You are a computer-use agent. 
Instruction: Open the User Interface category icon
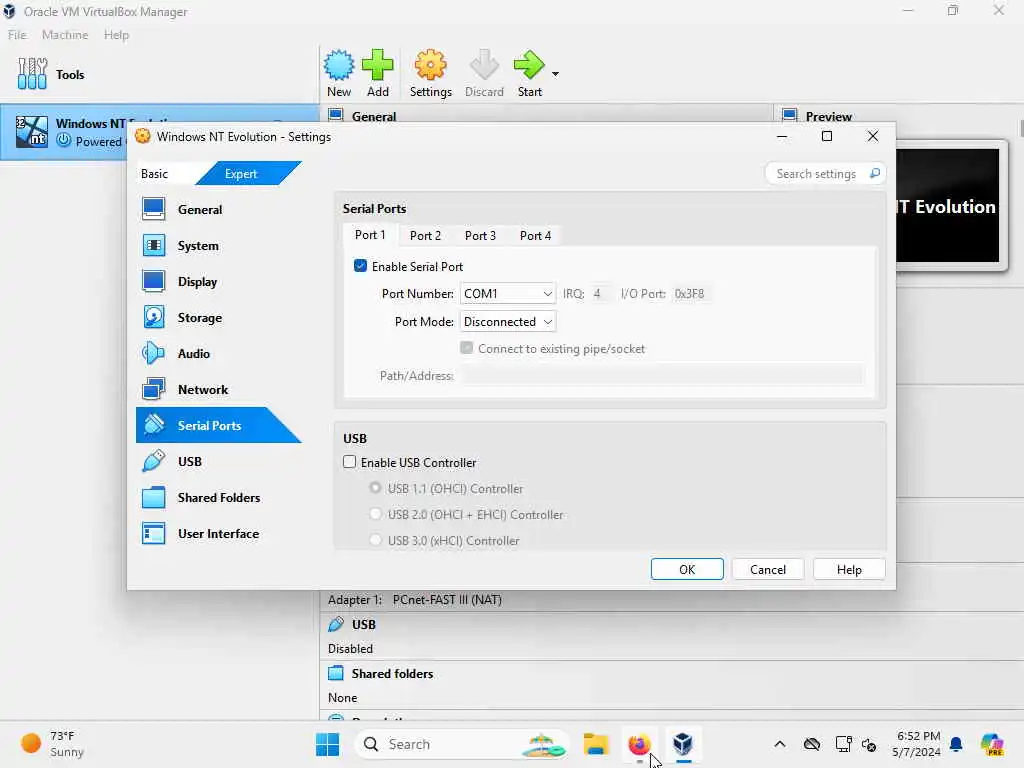[153, 534]
